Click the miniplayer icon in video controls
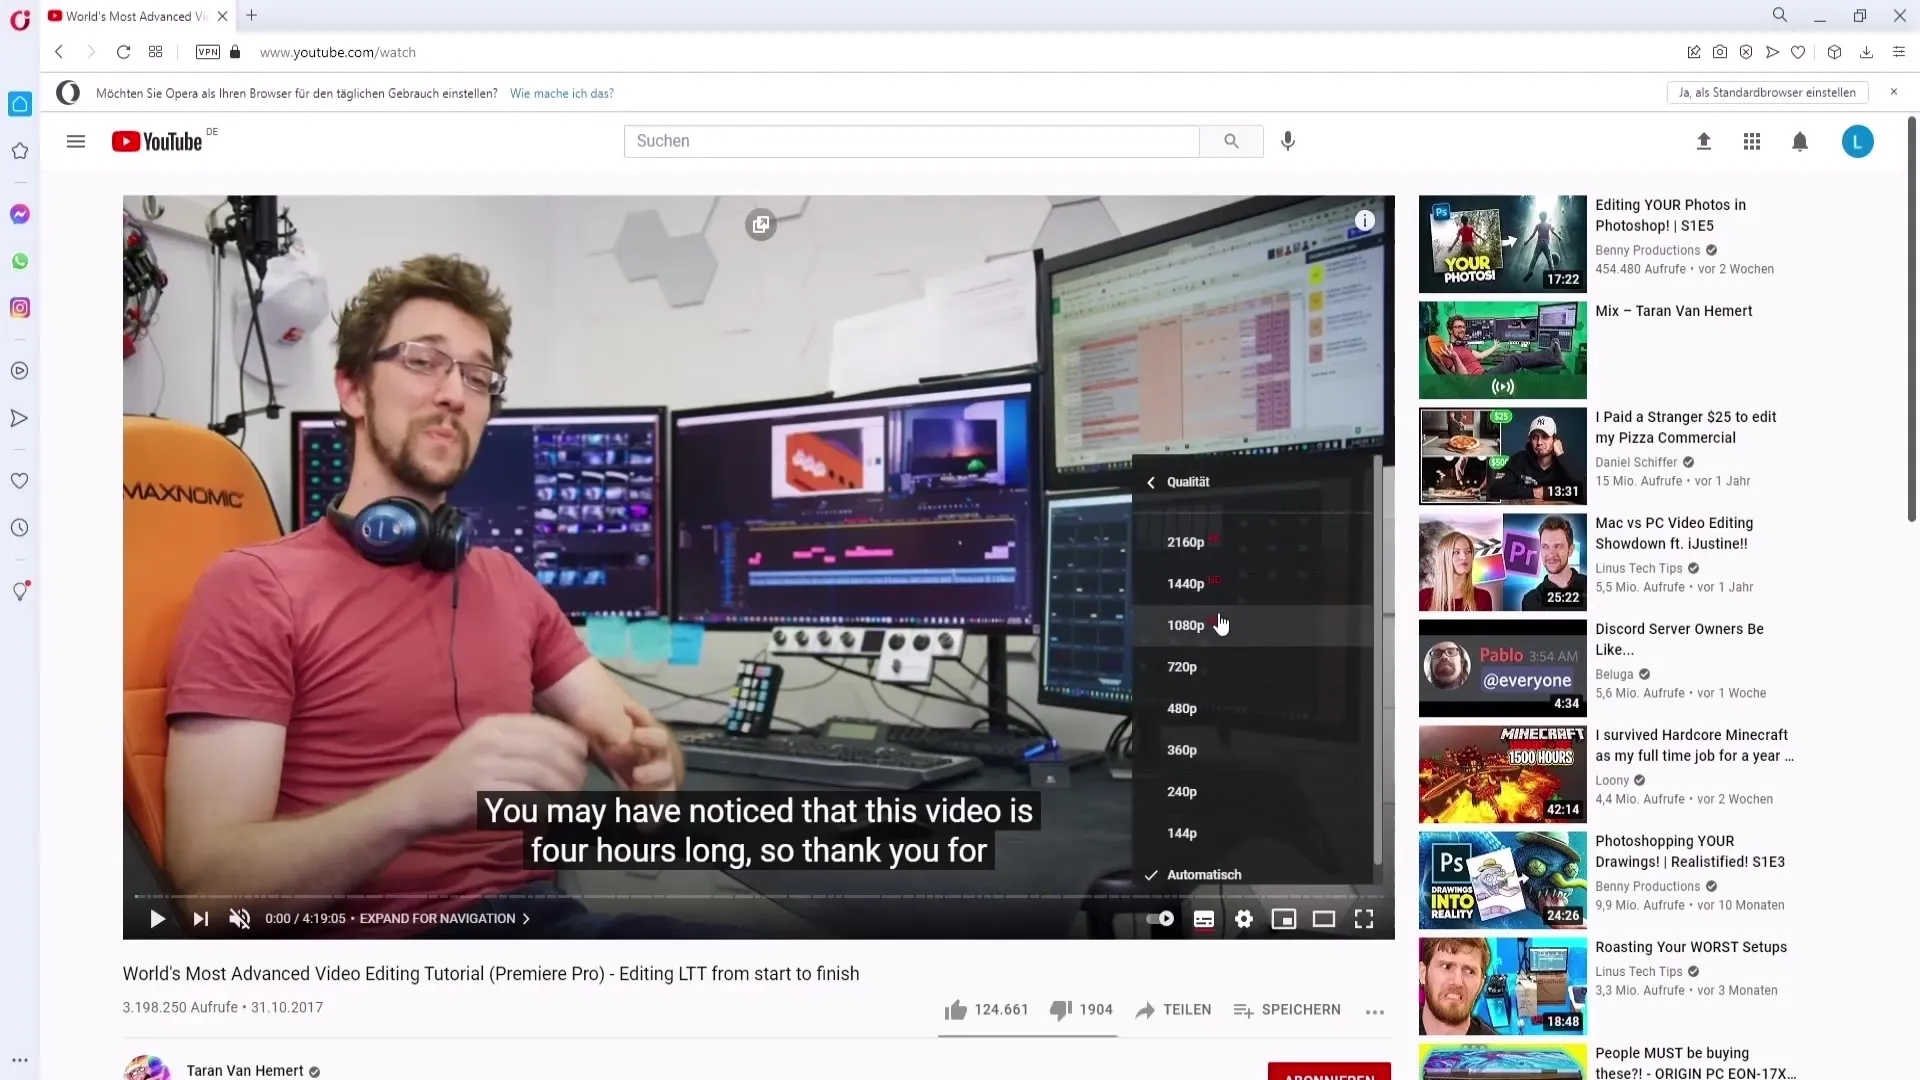 (1283, 919)
